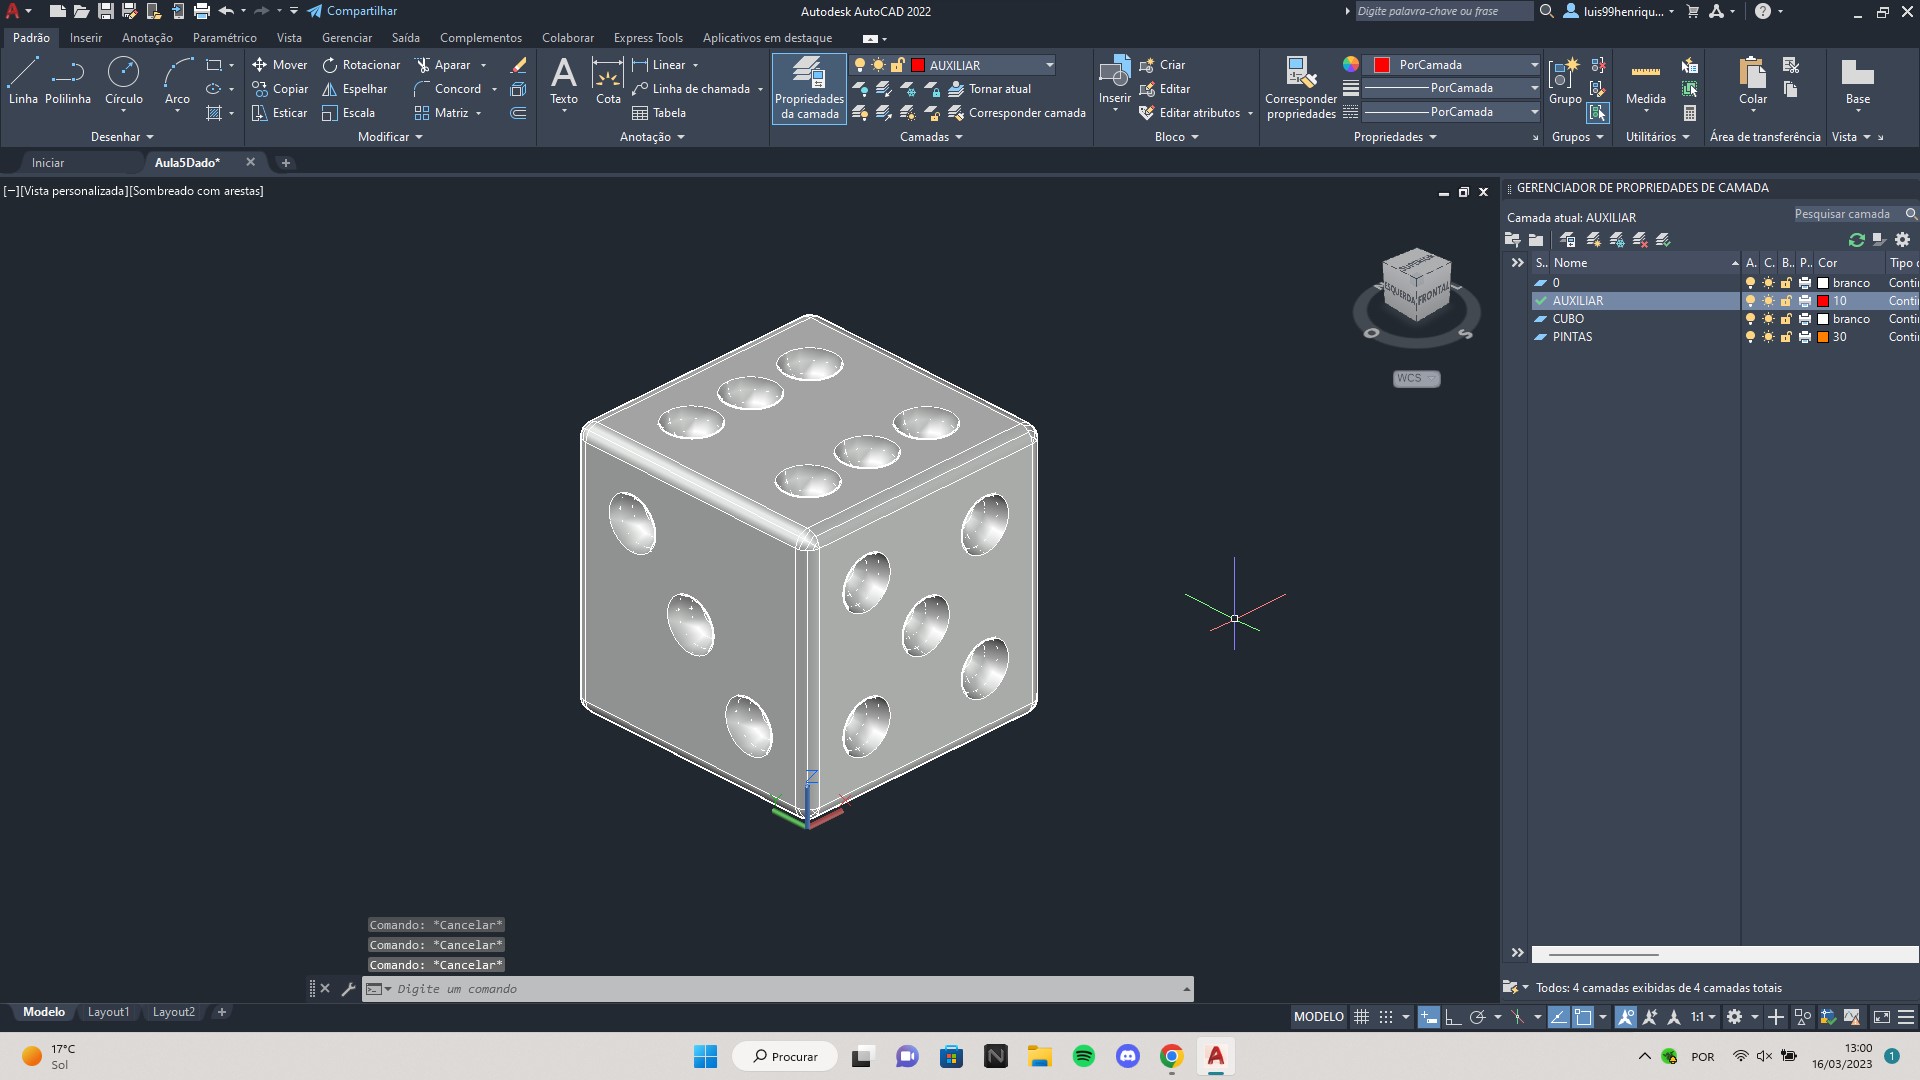The height and width of the screenshot is (1080, 1920).
Task: Switch to the Iniciar document tab
Action: click(x=47, y=162)
